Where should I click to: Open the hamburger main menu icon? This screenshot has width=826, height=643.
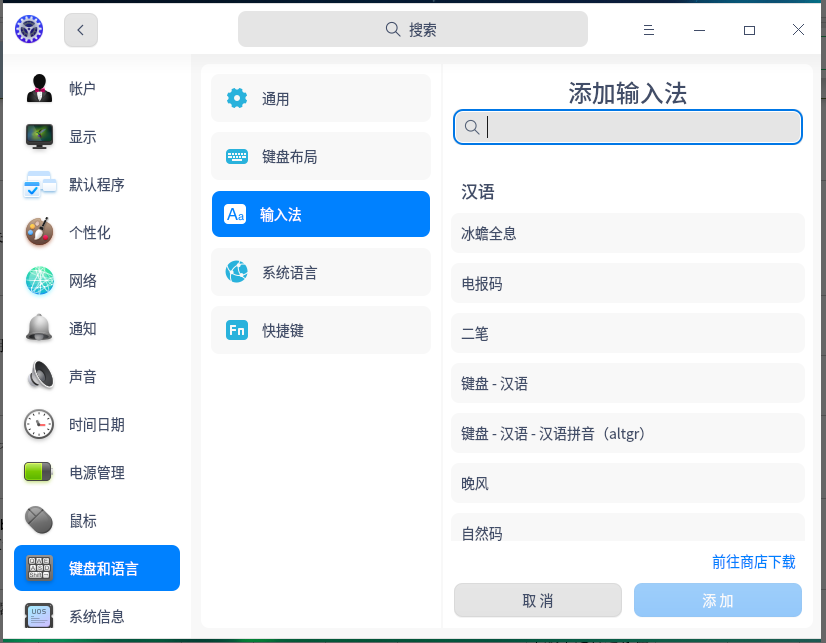[x=649, y=30]
